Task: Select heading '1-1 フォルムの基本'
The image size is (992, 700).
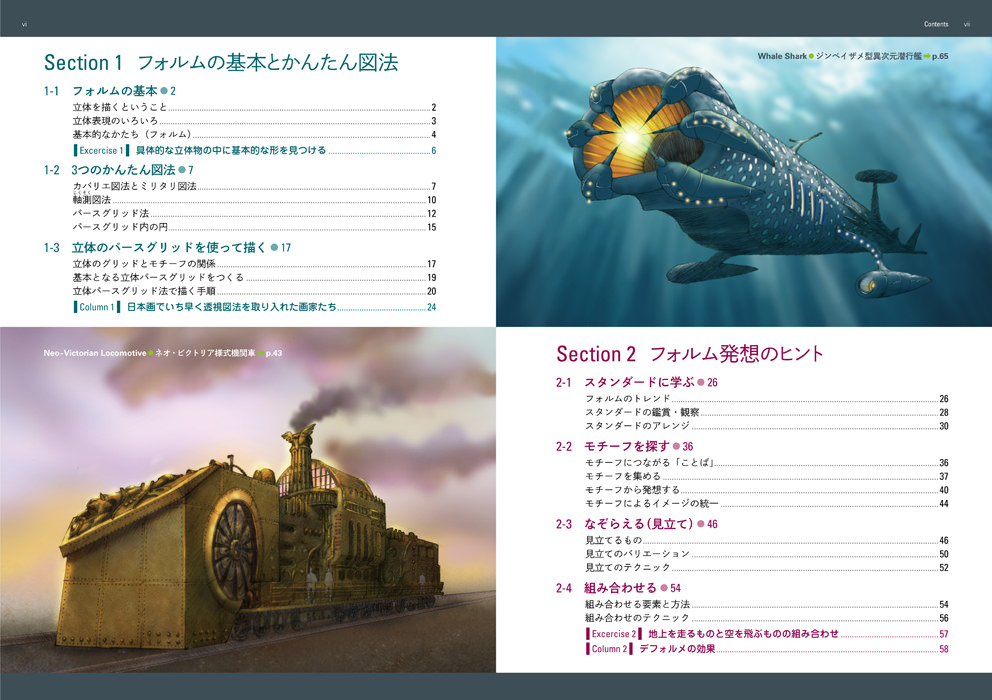Action: (109, 91)
